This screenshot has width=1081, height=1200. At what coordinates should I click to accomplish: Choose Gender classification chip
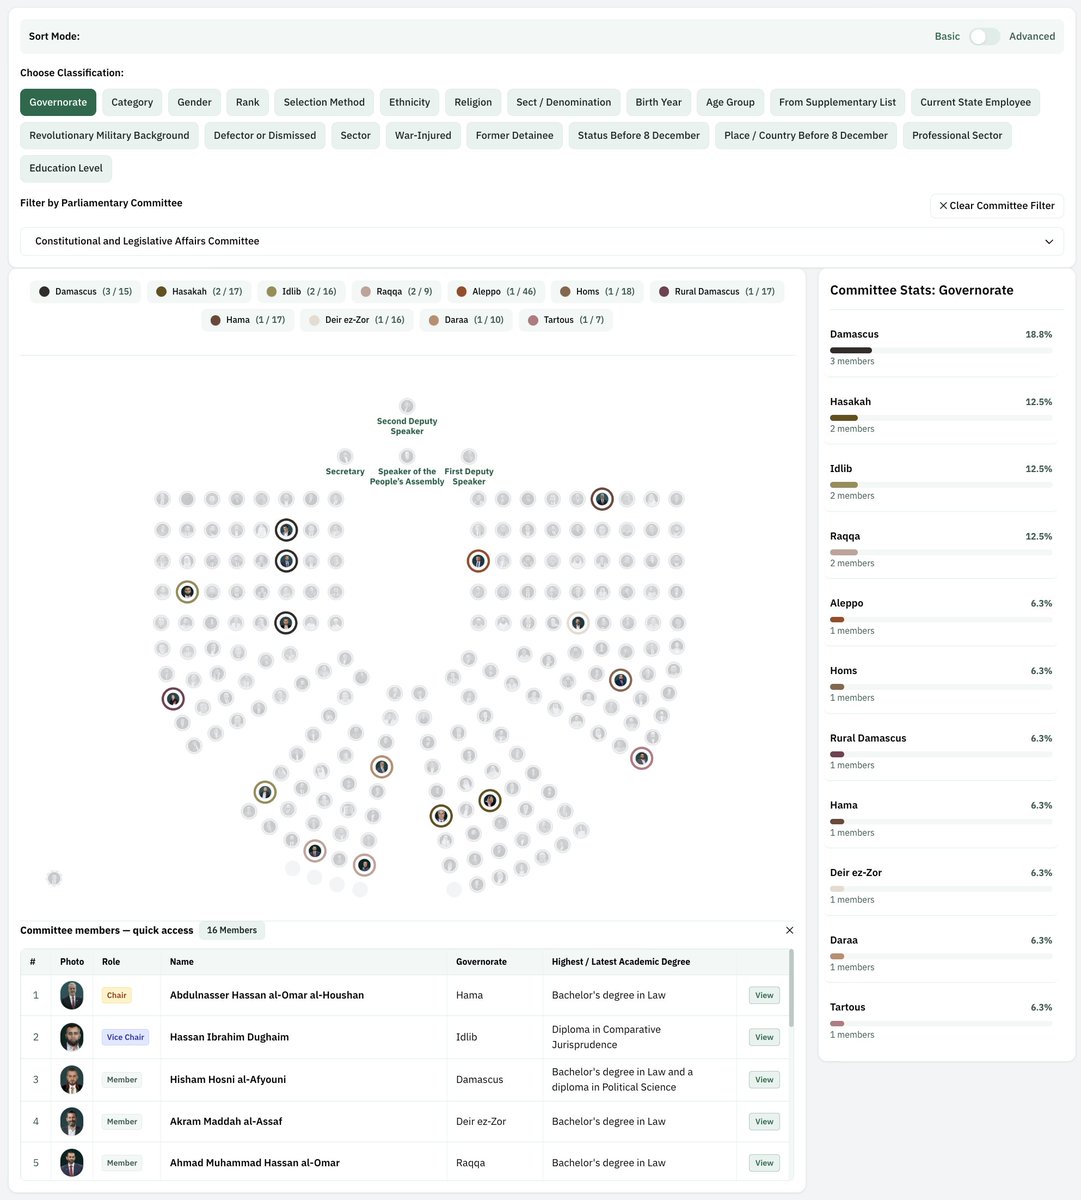tap(194, 102)
